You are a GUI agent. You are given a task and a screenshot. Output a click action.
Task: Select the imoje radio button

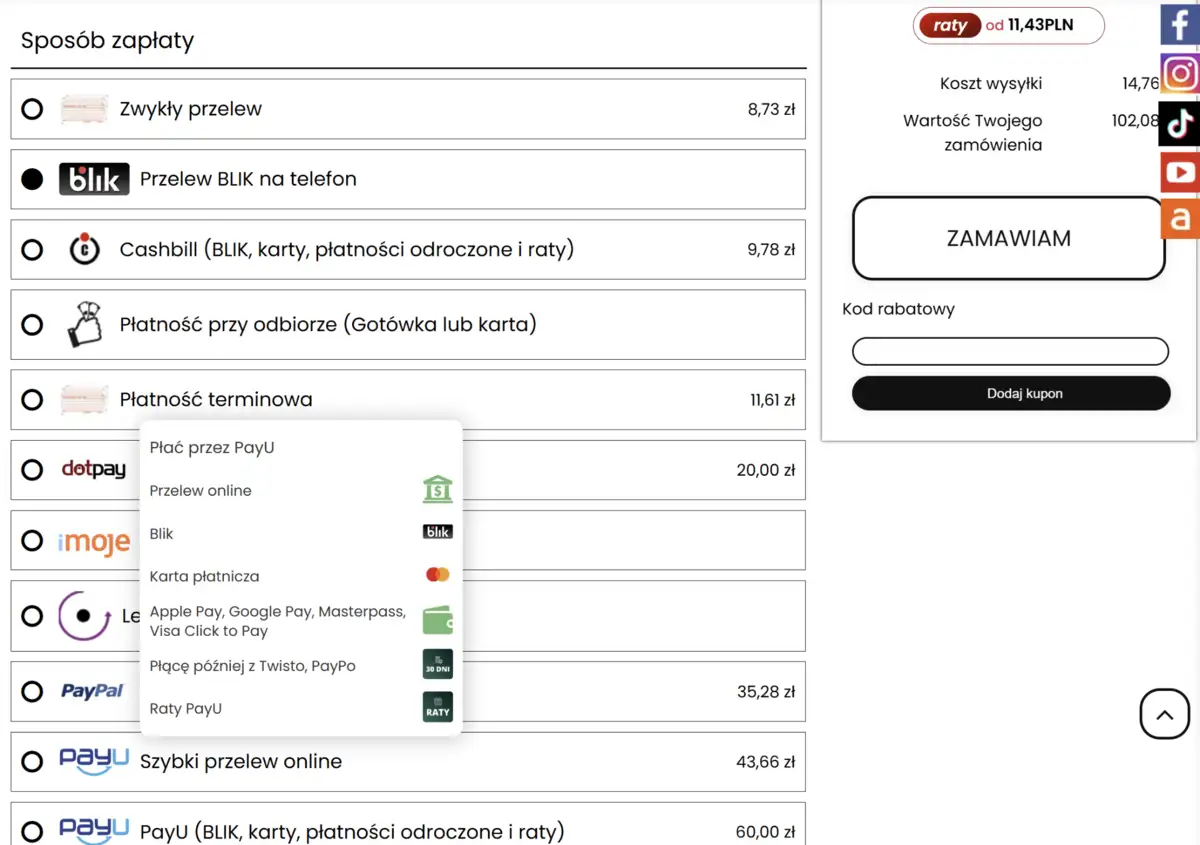32,541
